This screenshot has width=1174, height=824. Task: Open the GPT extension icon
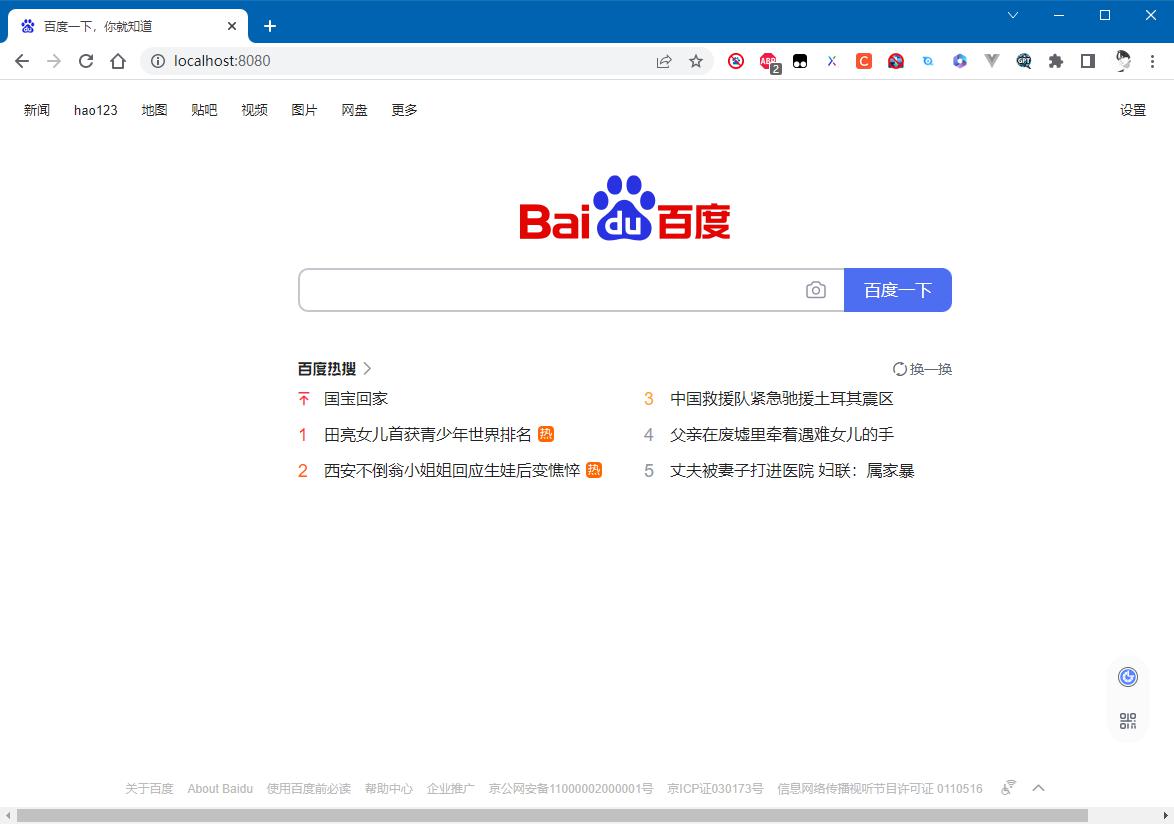pyautogui.click(x=1024, y=61)
